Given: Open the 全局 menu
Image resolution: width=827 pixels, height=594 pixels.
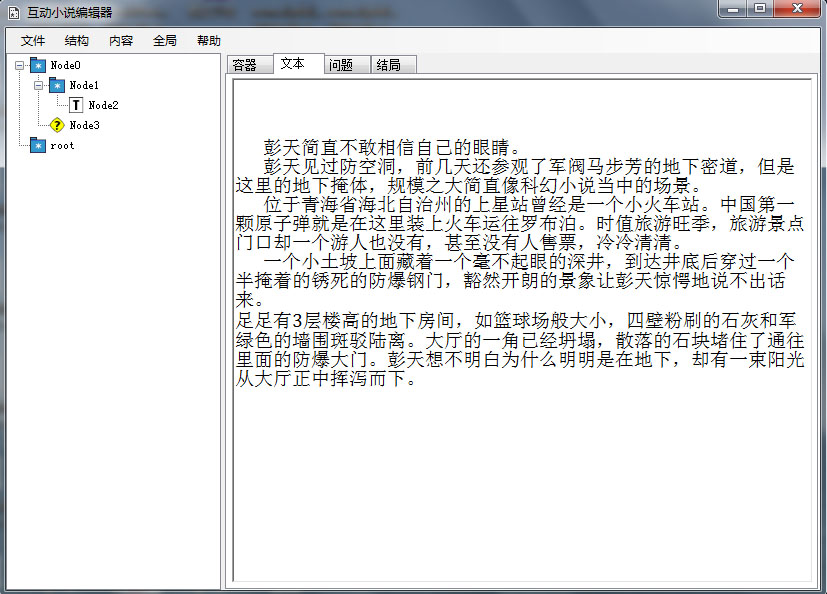Looking at the screenshot, I should tap(165, 41).
